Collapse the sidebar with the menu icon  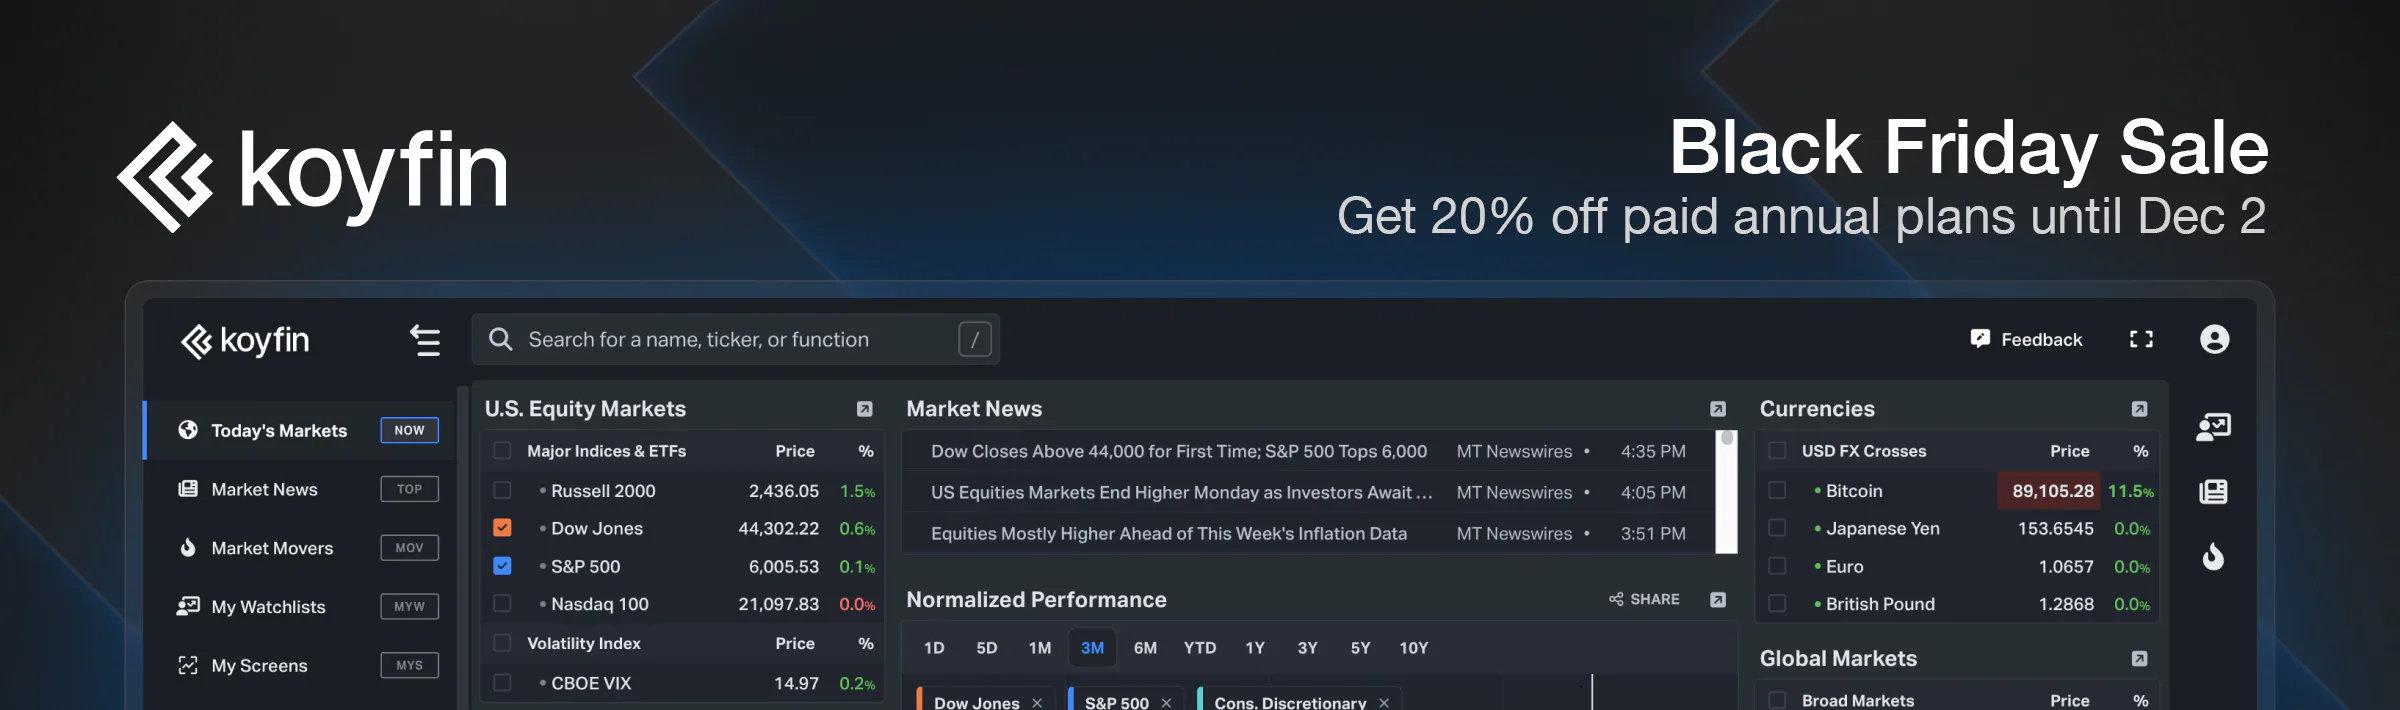point(425,341)
